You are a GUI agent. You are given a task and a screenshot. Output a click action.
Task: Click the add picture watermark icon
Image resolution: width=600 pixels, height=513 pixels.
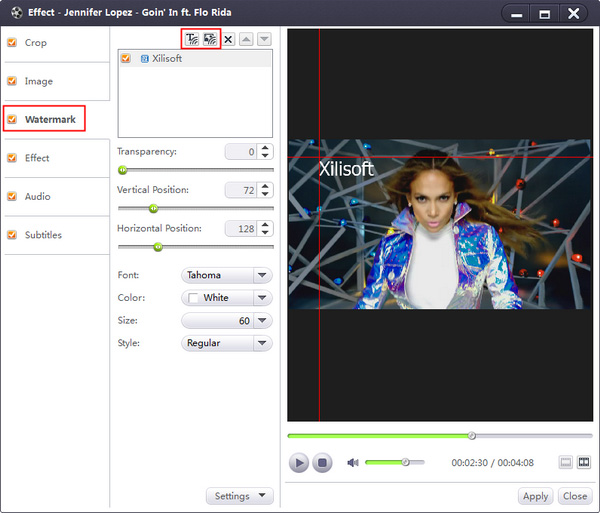pyautogui.click(x=210, y=39)
